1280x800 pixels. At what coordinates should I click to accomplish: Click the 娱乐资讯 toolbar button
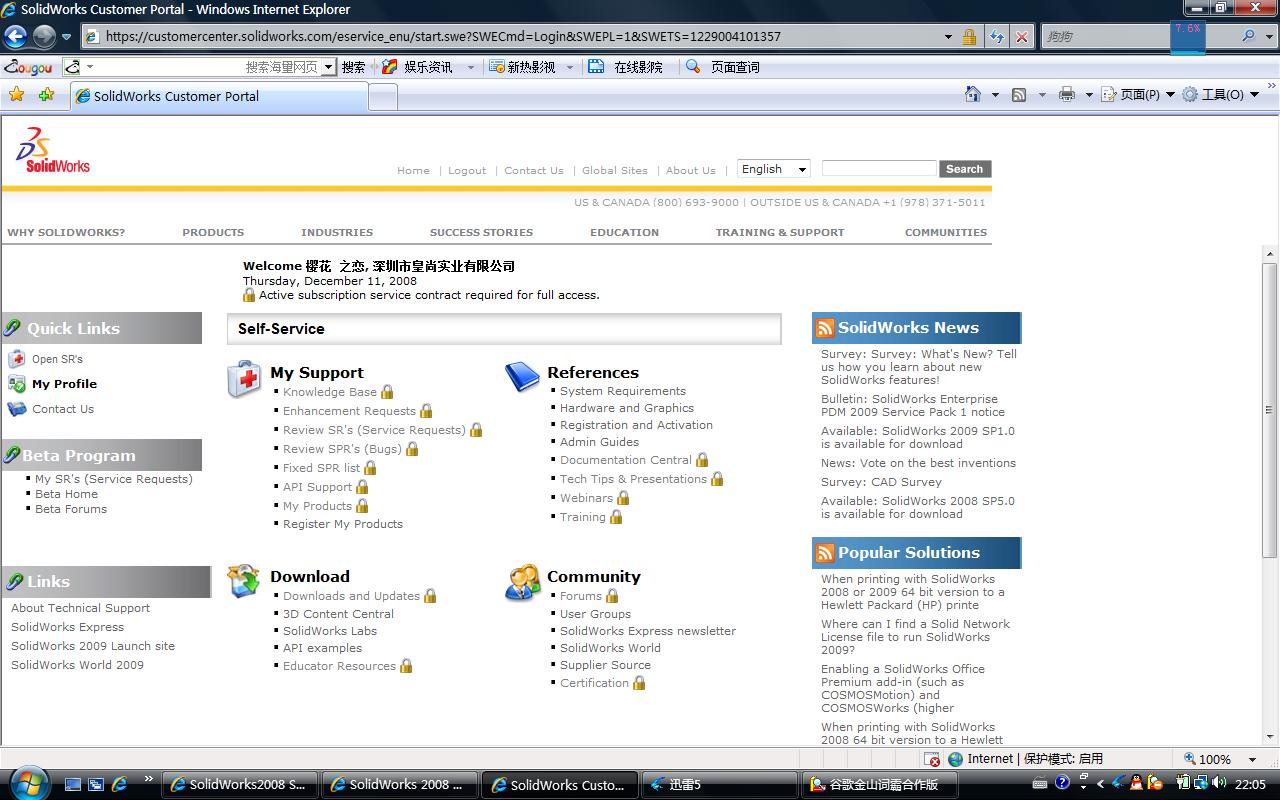[418, 67]
